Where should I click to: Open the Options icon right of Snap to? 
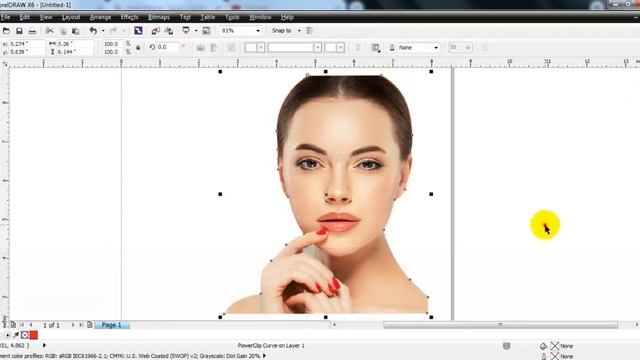[x=309, y=31]
